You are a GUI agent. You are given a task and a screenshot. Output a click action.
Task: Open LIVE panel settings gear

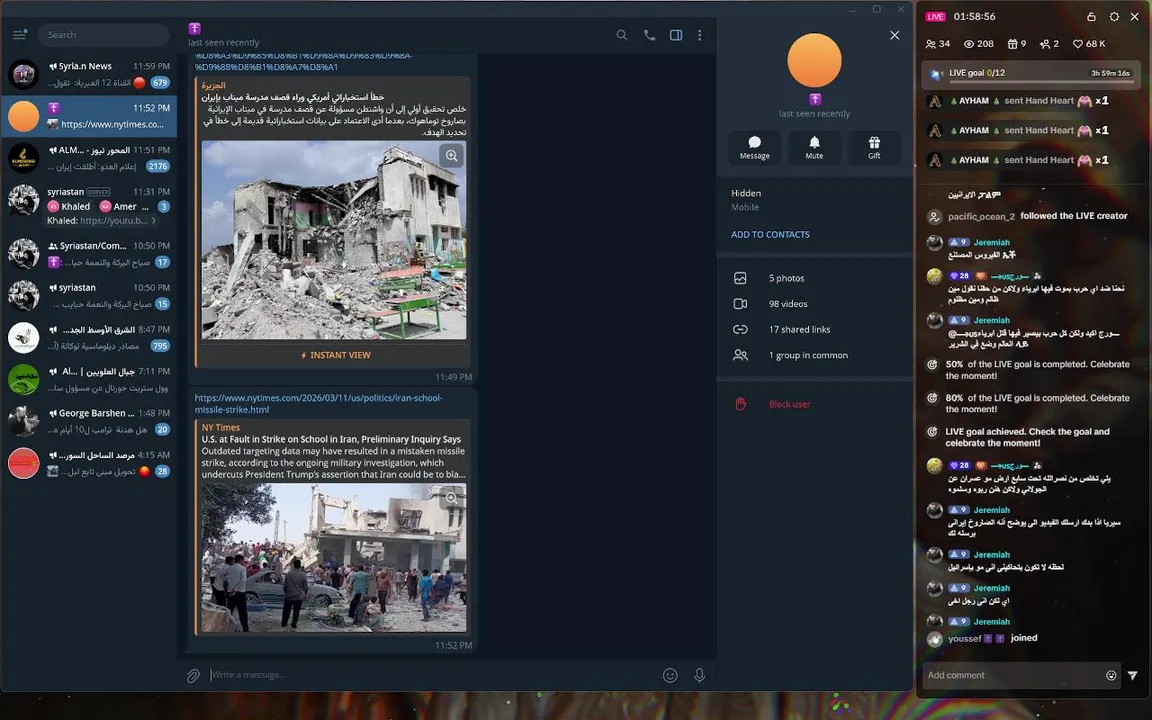(x=1114, y=16)
